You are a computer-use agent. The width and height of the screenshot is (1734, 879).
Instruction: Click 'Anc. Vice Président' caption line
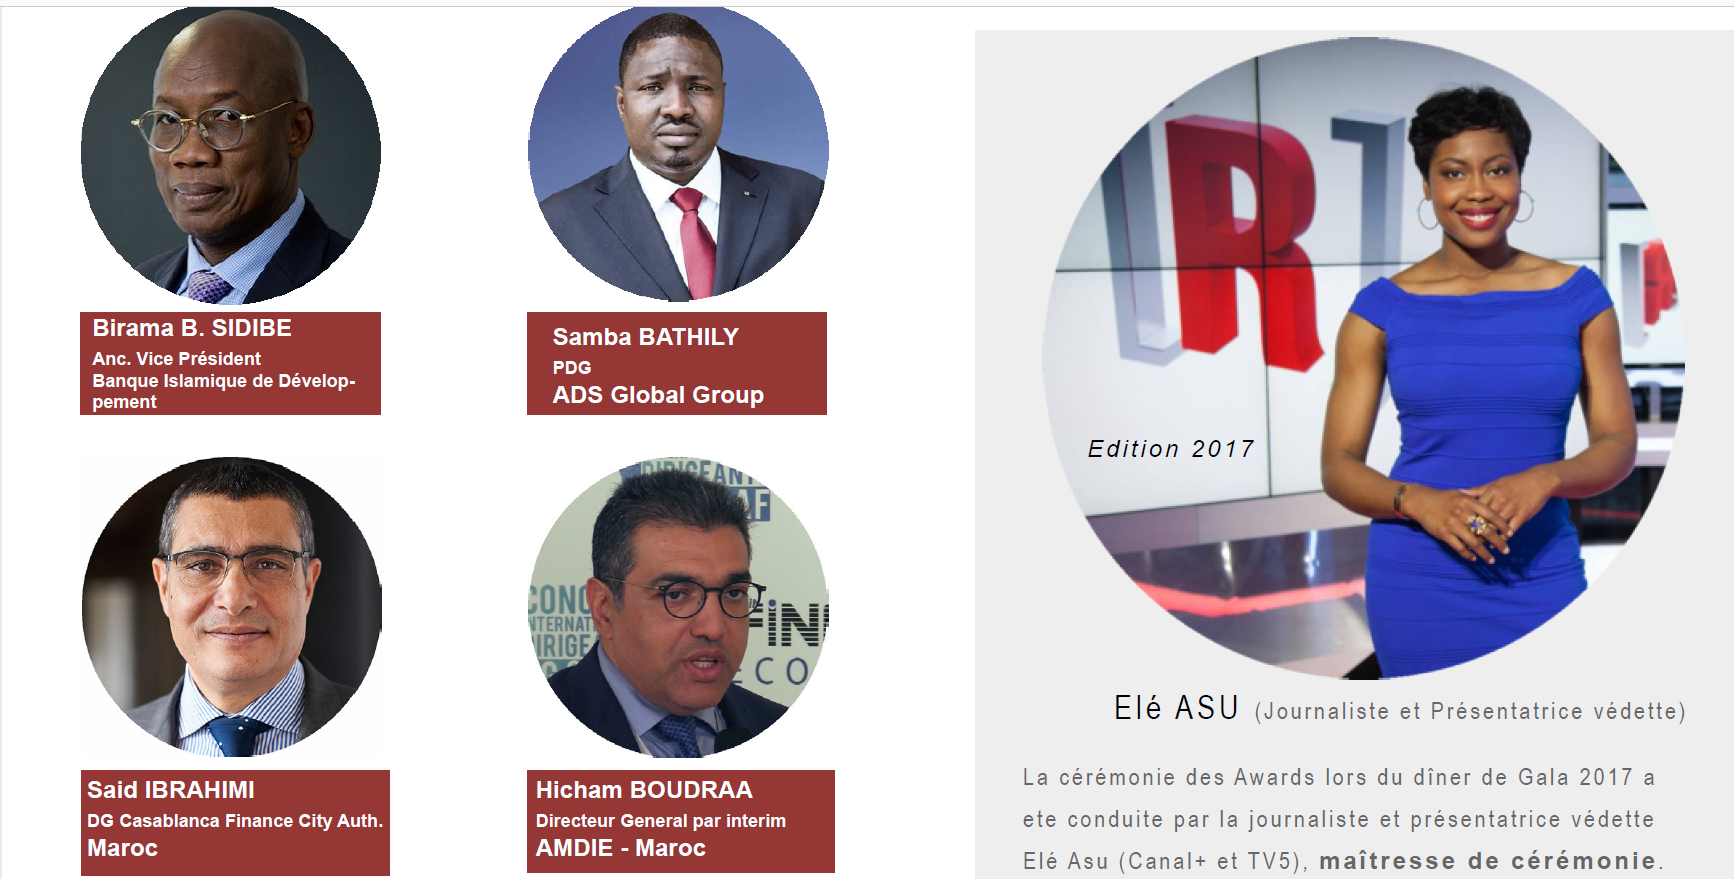click(x=176, y=359)
